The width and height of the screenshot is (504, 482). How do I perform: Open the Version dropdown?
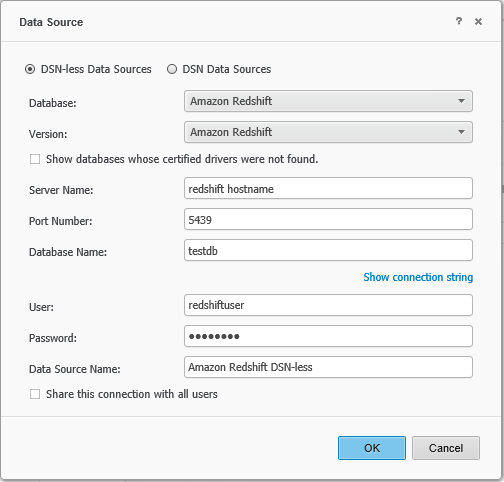click(x=328, y=132)
